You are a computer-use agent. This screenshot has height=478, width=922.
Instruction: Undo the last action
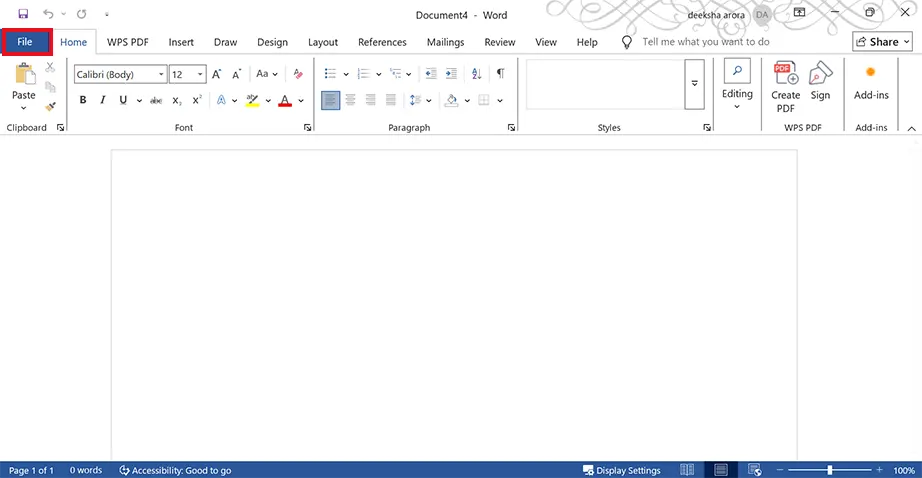coord(48,14)
